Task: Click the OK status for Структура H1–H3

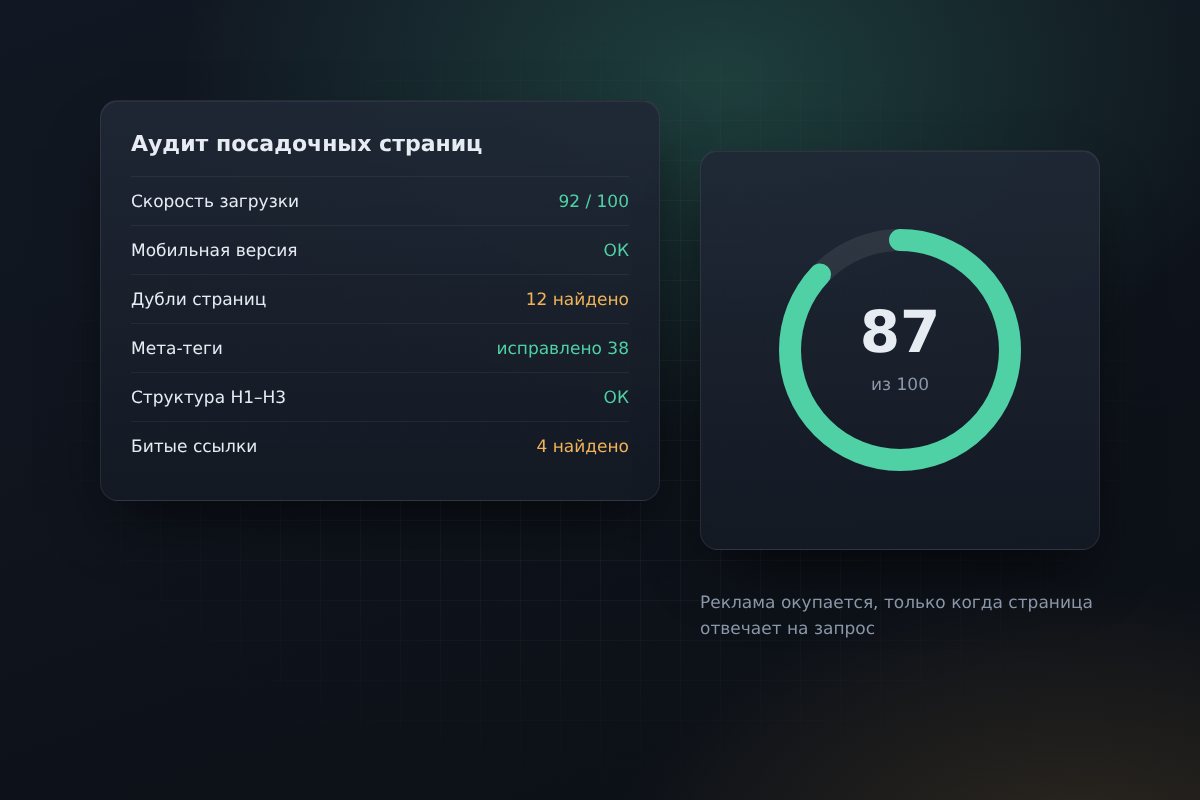Action: point(616,398)
